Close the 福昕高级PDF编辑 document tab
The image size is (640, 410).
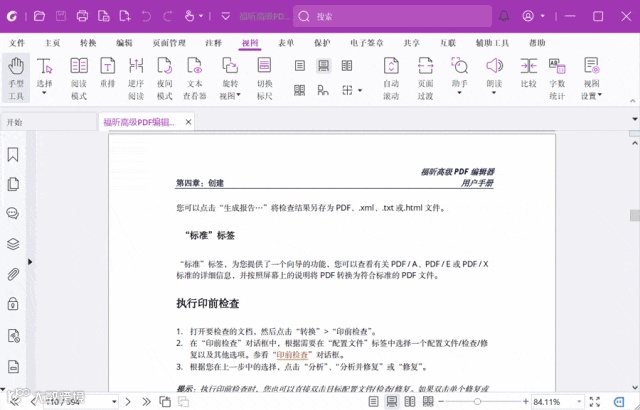coord(189,122)
